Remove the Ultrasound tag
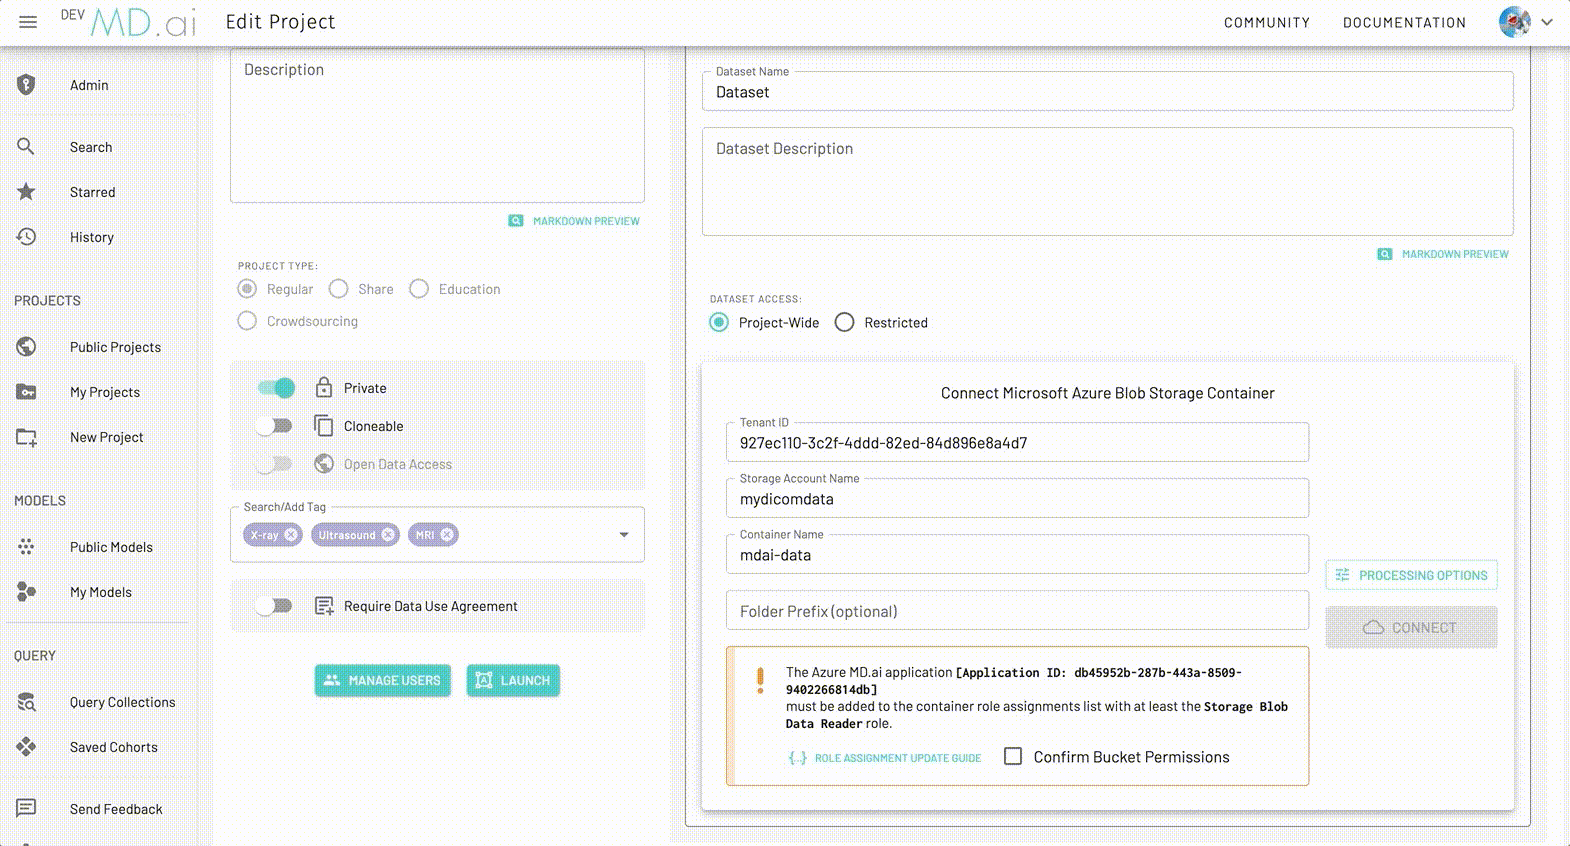 (388, 535)
